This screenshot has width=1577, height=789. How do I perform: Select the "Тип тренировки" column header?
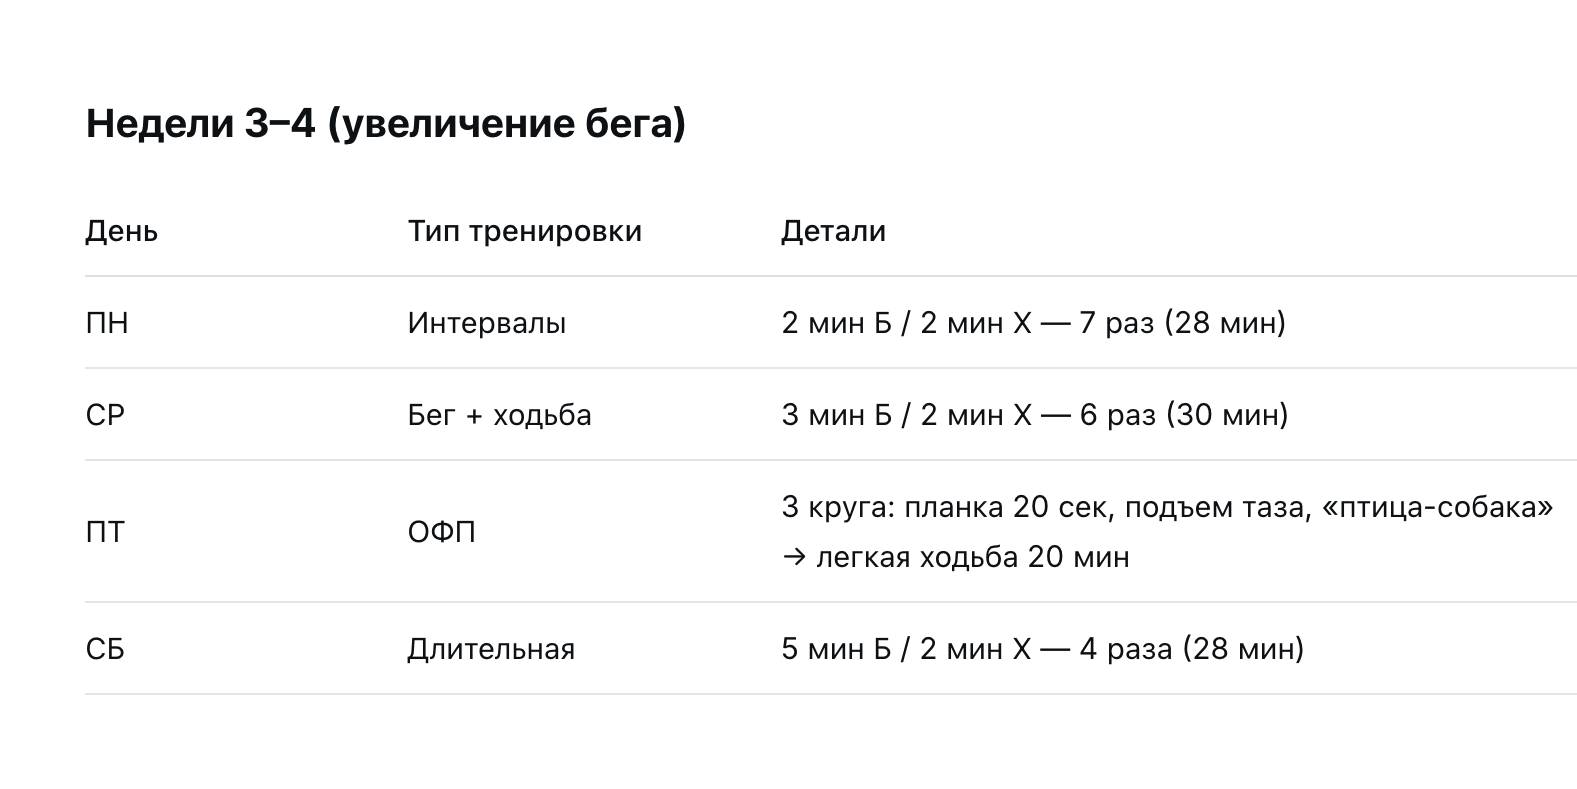[x=524, y=231]
